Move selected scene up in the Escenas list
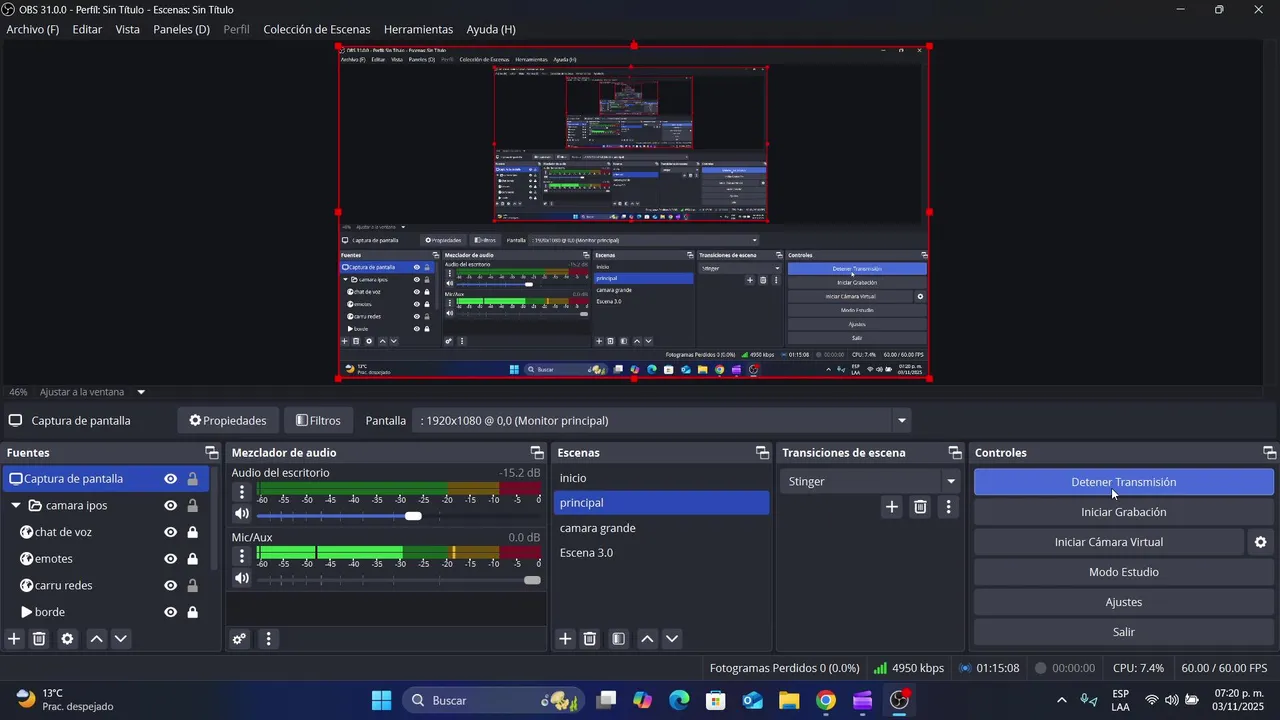Viewport: 1280px width, 720px height. [x=647, y=639]
